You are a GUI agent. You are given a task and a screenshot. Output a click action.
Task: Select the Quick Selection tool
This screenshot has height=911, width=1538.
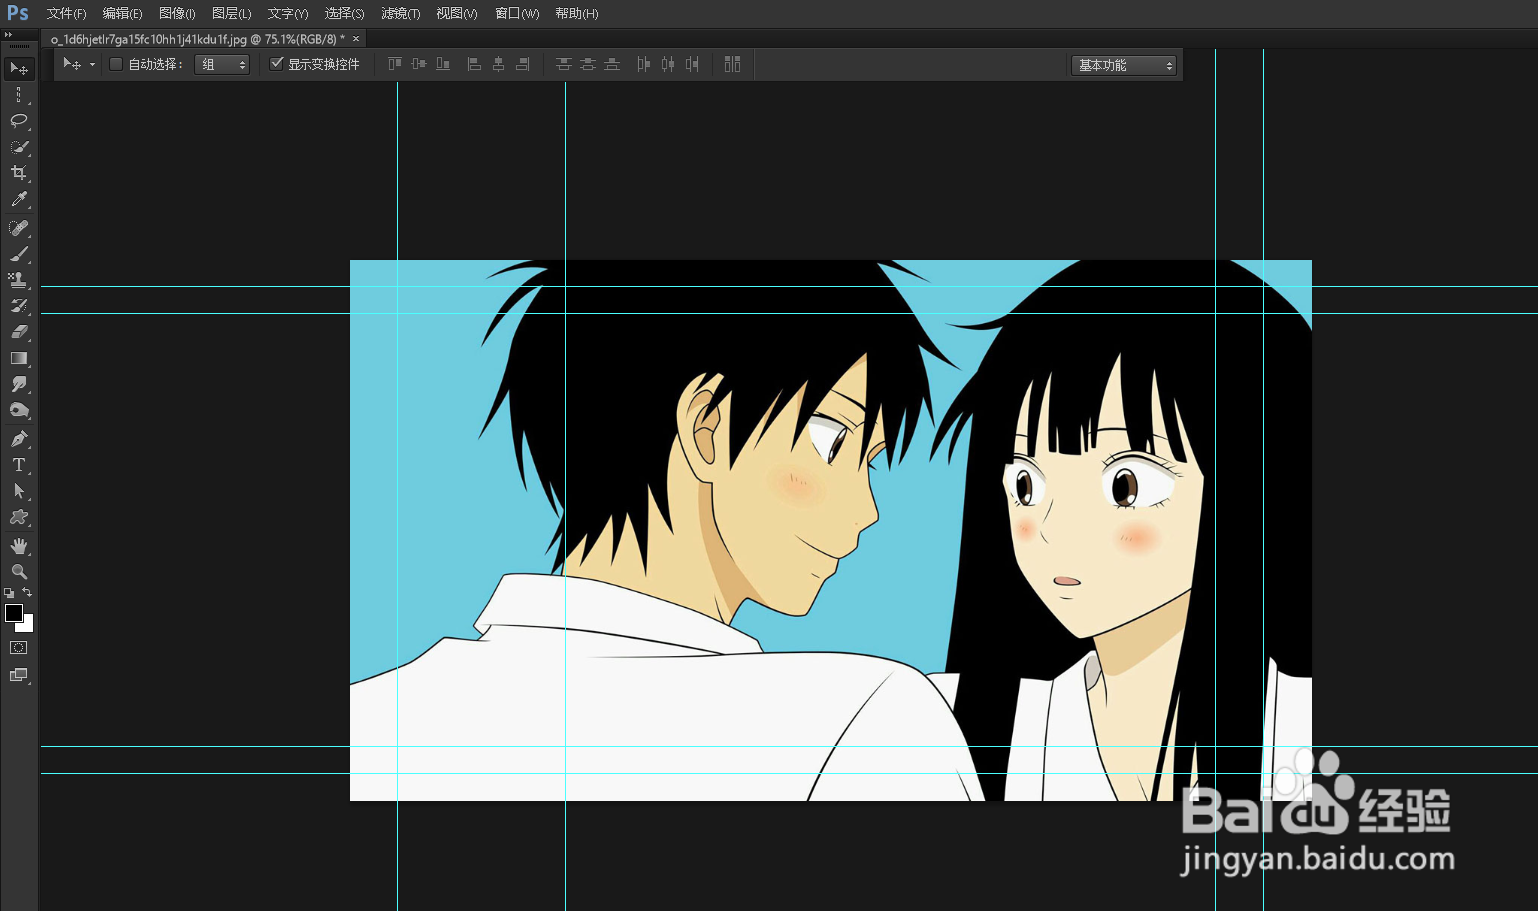[x=19, y=147]
